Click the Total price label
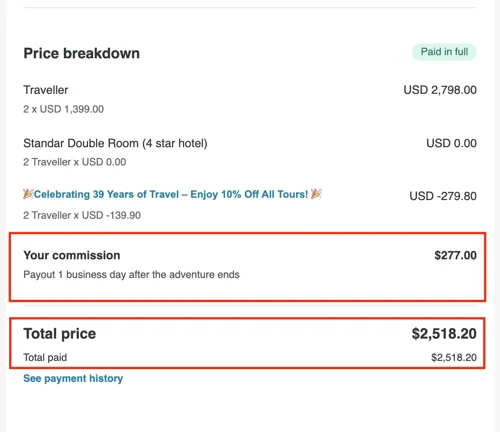This screenshot has height=432, width=500. [x=60, y=334]
